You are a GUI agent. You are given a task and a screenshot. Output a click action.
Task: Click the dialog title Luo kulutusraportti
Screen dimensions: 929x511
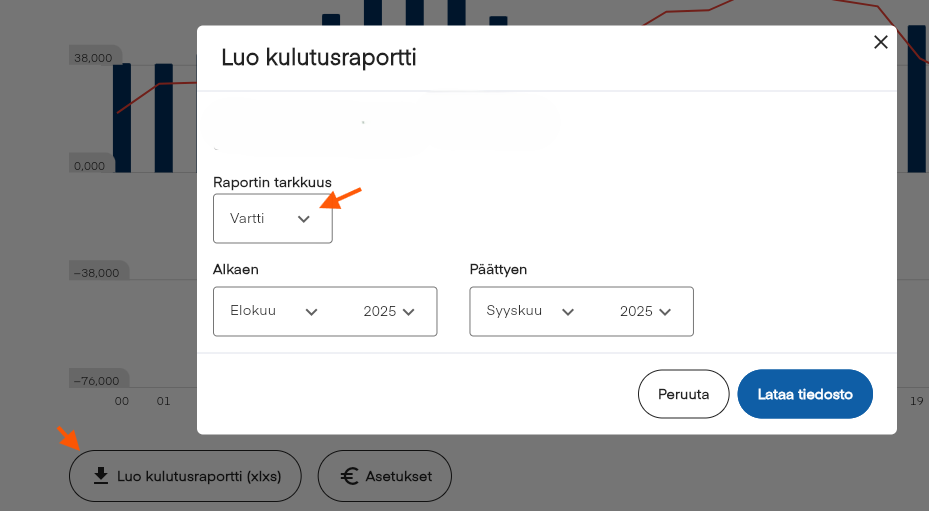point(318,57)
